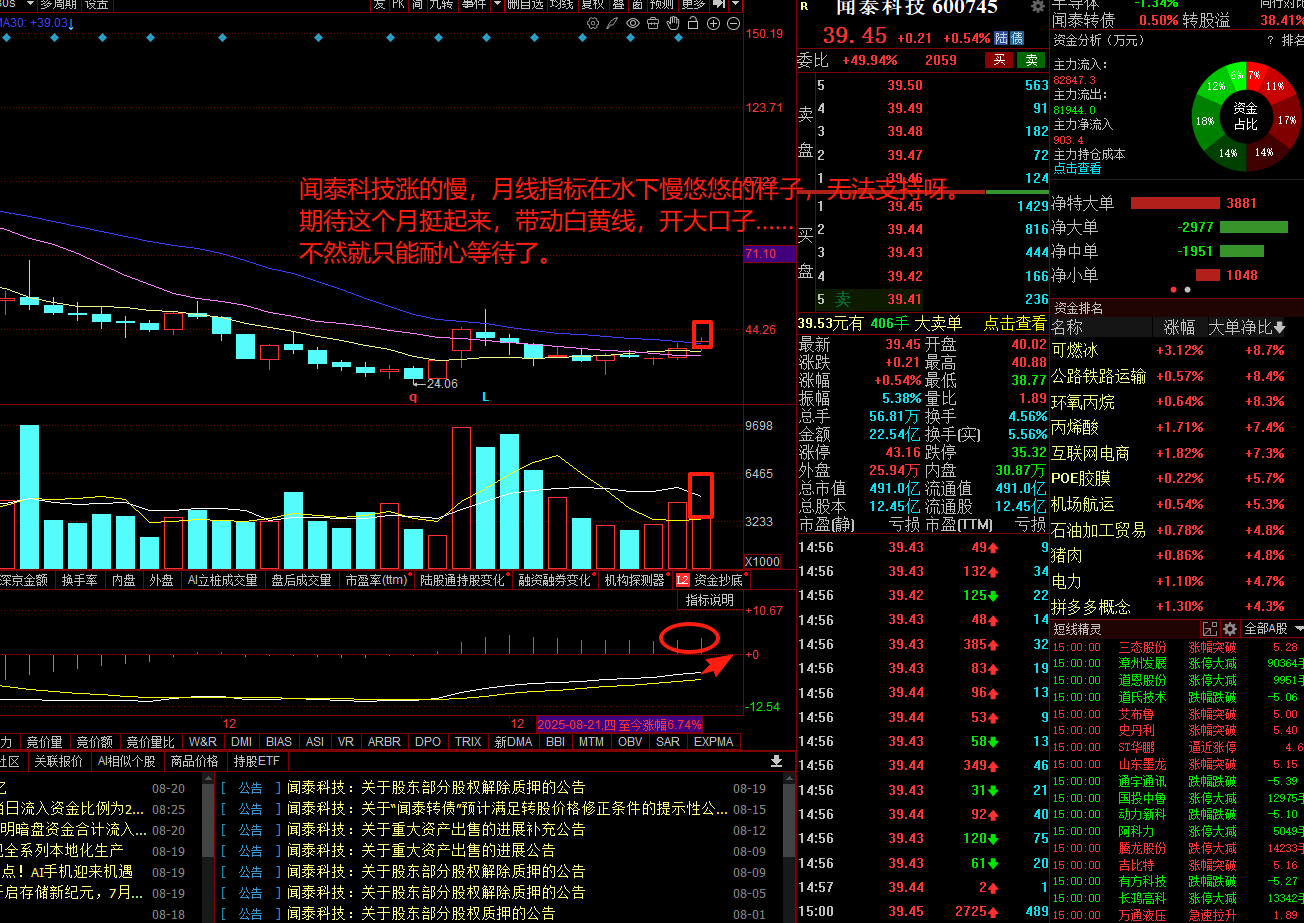Viewport: 1304px width, 923px height.
Task: Switch indicator to TRIX
Action: tap(468, 742)
